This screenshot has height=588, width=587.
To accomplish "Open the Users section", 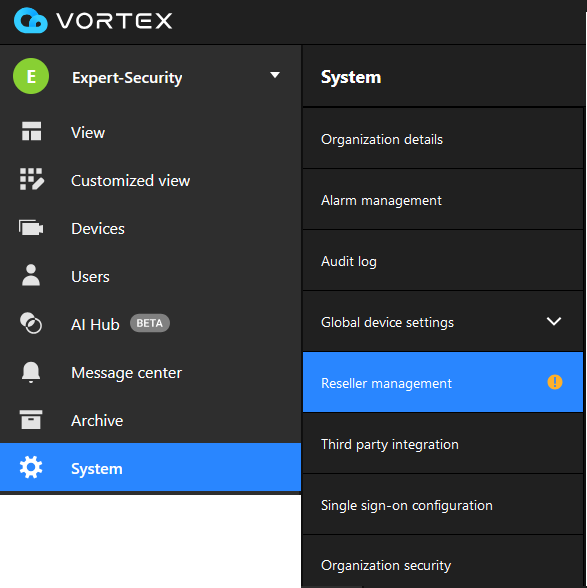I will click(150, 276).
